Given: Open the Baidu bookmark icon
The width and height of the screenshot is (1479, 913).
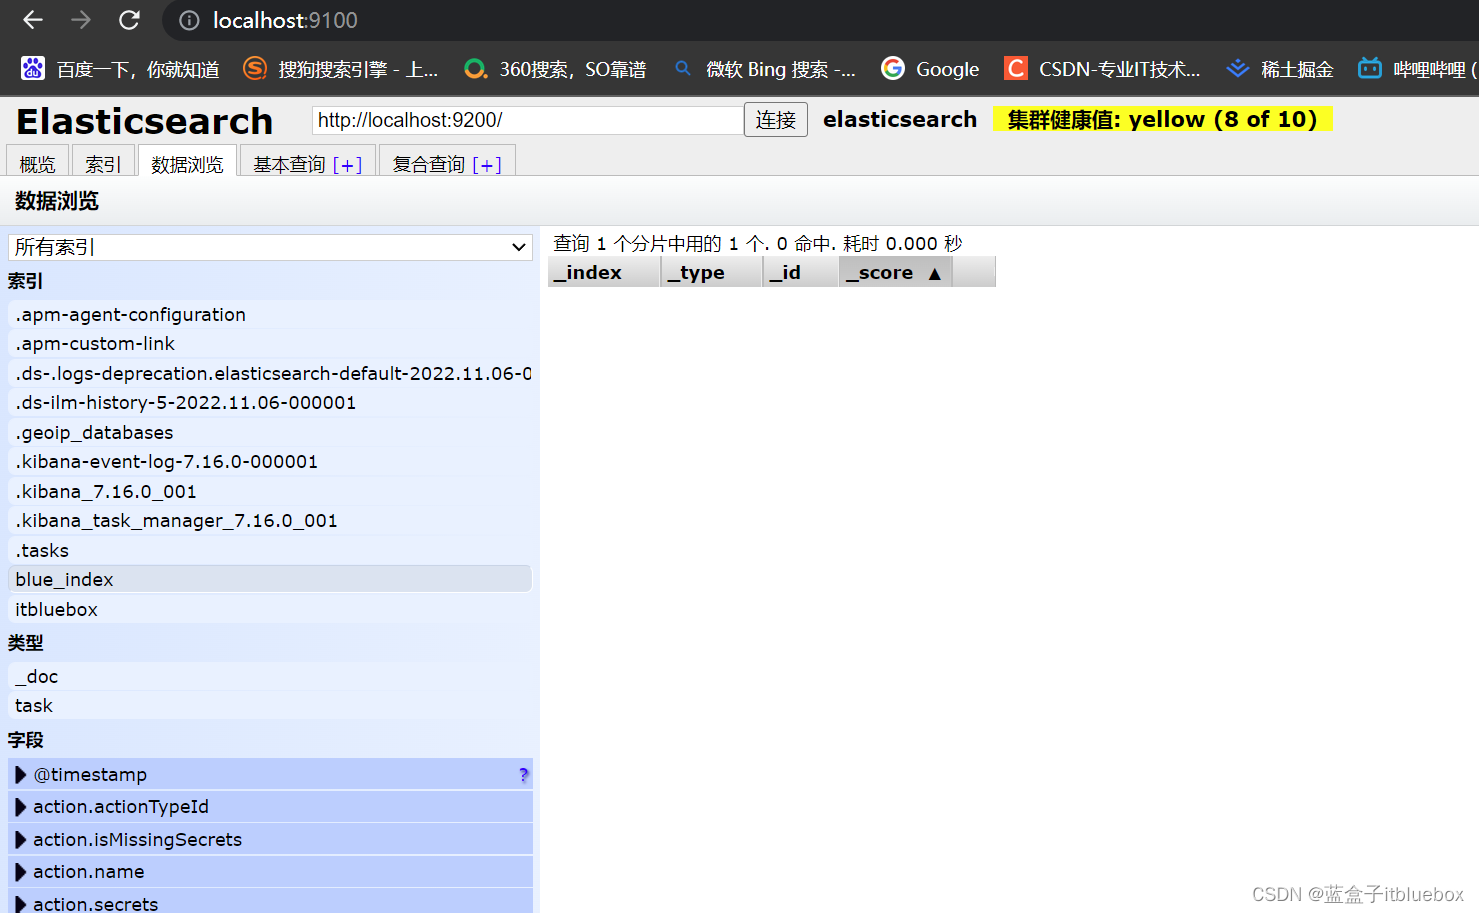Looking at the screenshot, I should 33,68.
